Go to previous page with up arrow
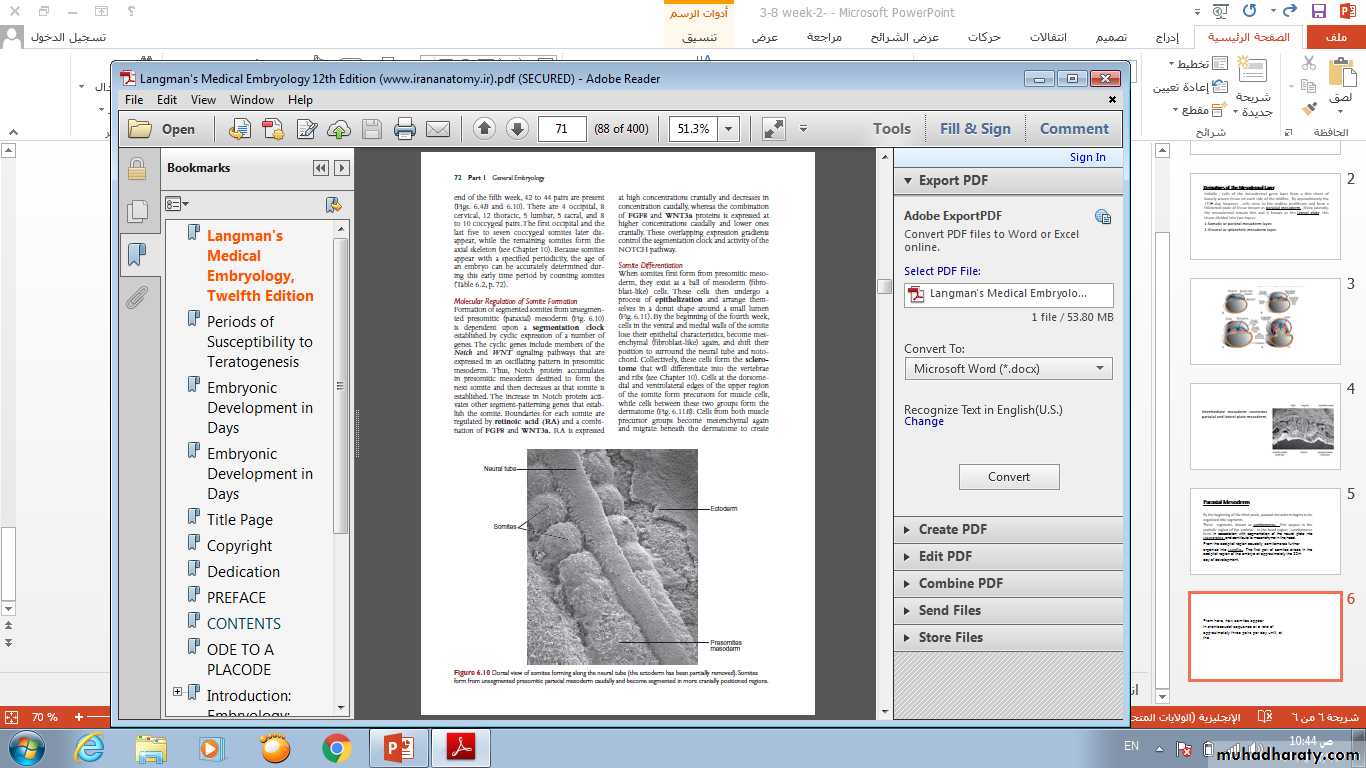Image resolution: width=1366 pixels, height=768 pixels. click(484, 129)
